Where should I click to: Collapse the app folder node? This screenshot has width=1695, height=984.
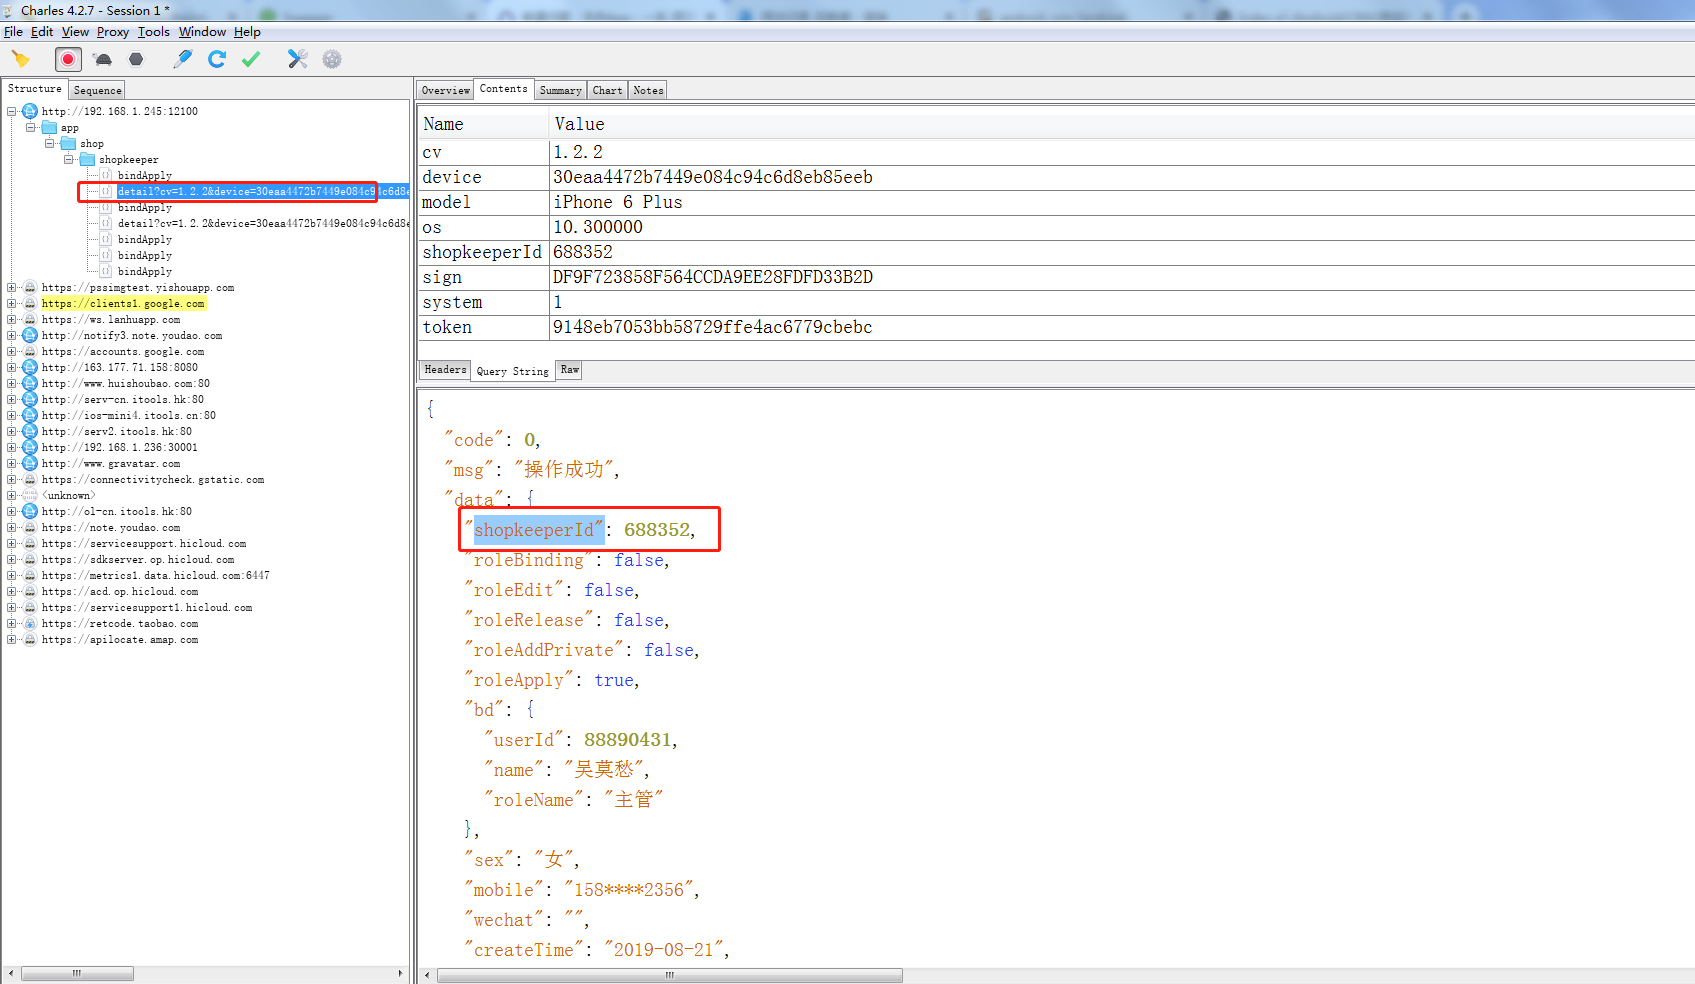(x=31, y=128)
